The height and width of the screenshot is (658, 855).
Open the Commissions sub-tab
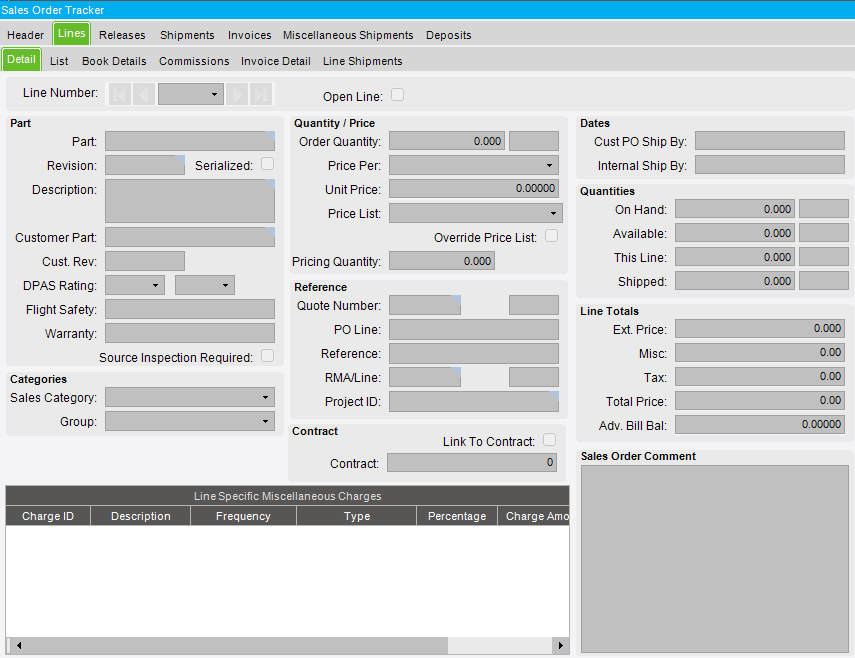click(x=194, y=61)
